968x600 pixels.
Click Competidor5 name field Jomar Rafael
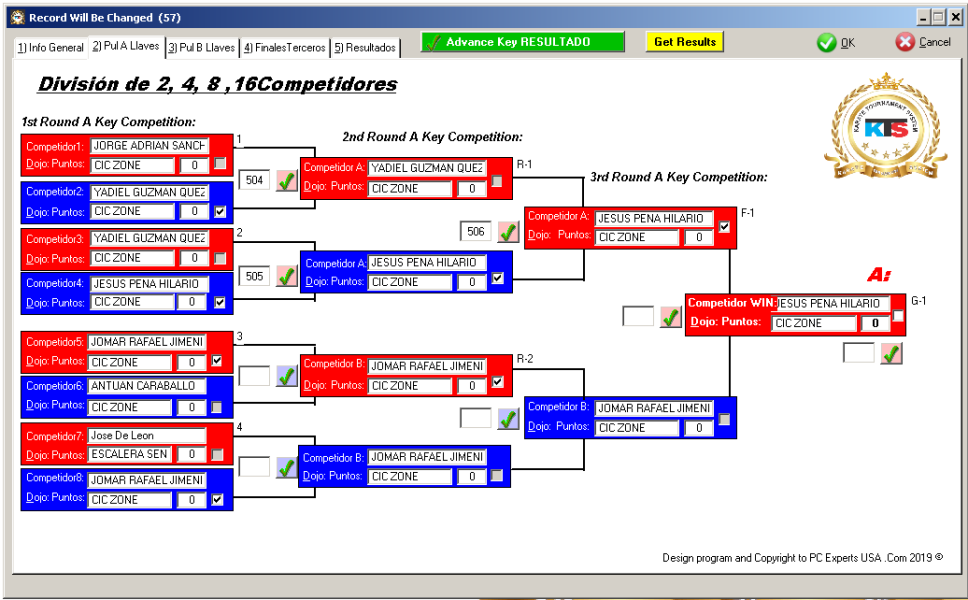147,342
